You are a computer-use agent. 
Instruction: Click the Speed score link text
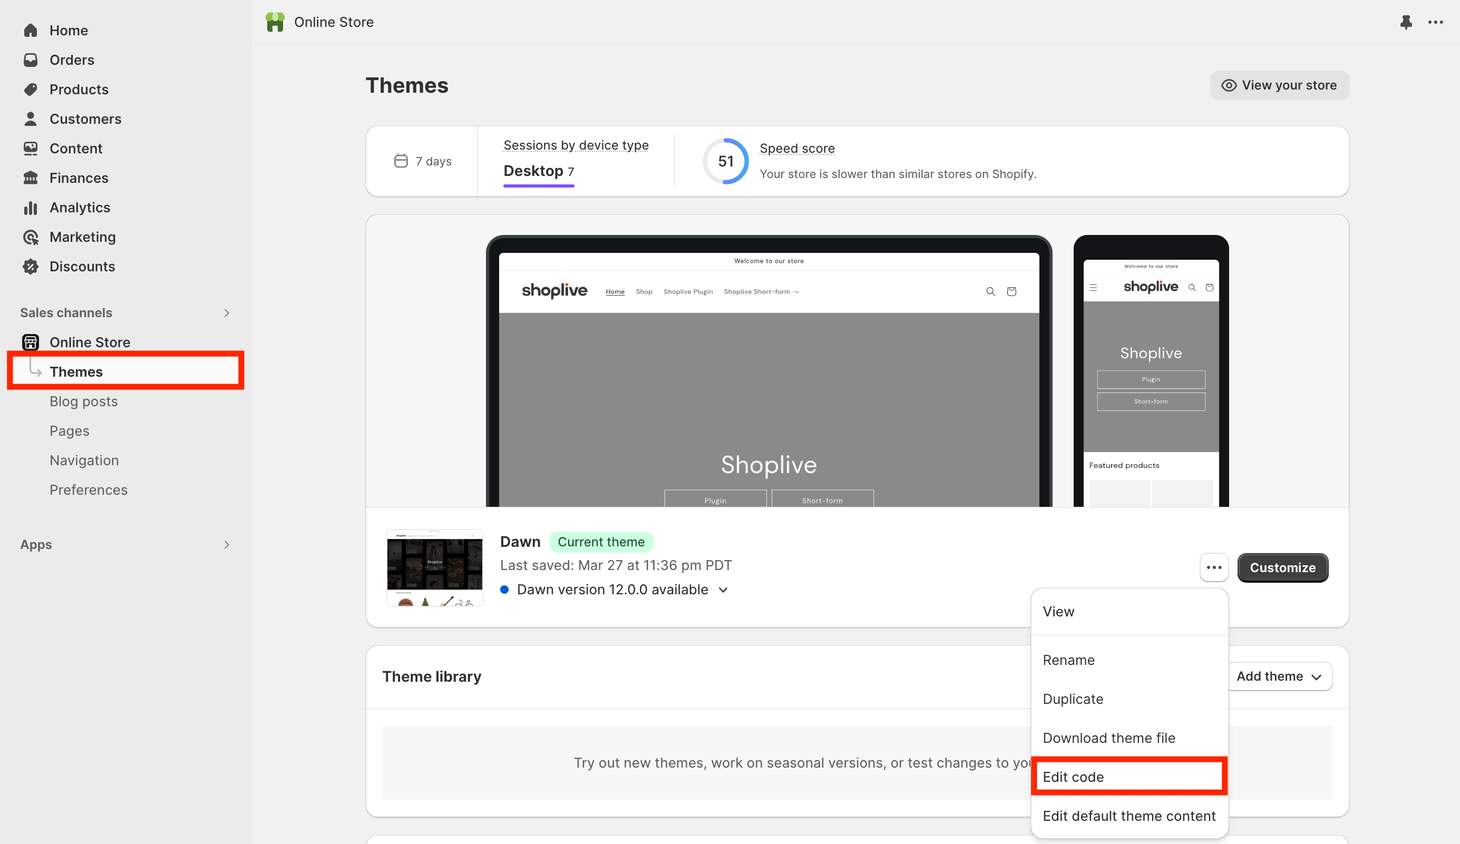point(797,148)
